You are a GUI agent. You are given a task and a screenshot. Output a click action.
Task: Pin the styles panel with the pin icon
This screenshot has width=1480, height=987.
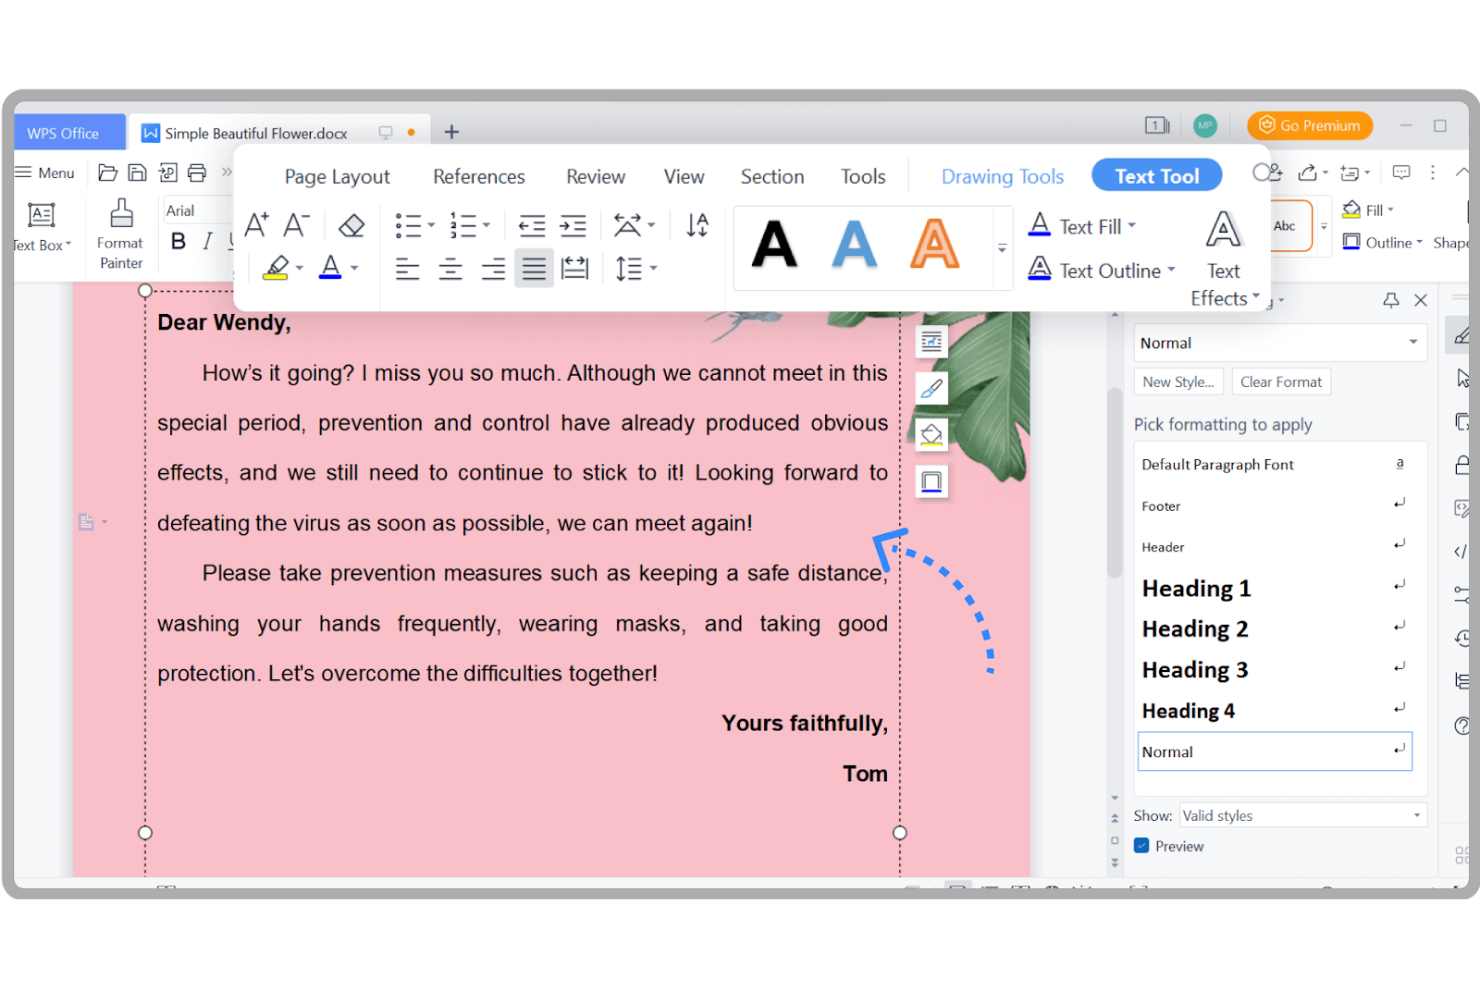tap(1391, 299)
